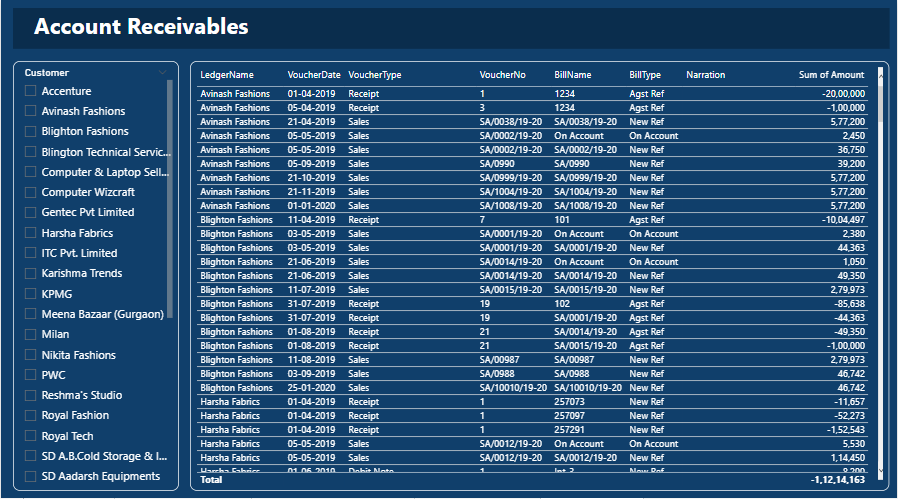Sort by the VoucherDate column header
The image size is (898, 499).
[x=314, y=74]
